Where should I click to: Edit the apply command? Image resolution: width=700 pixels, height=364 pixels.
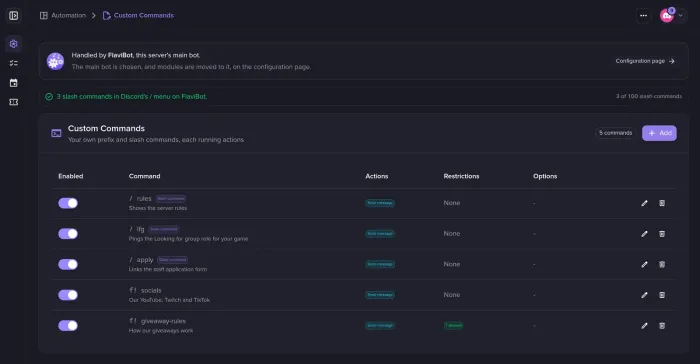coord(644,264)
